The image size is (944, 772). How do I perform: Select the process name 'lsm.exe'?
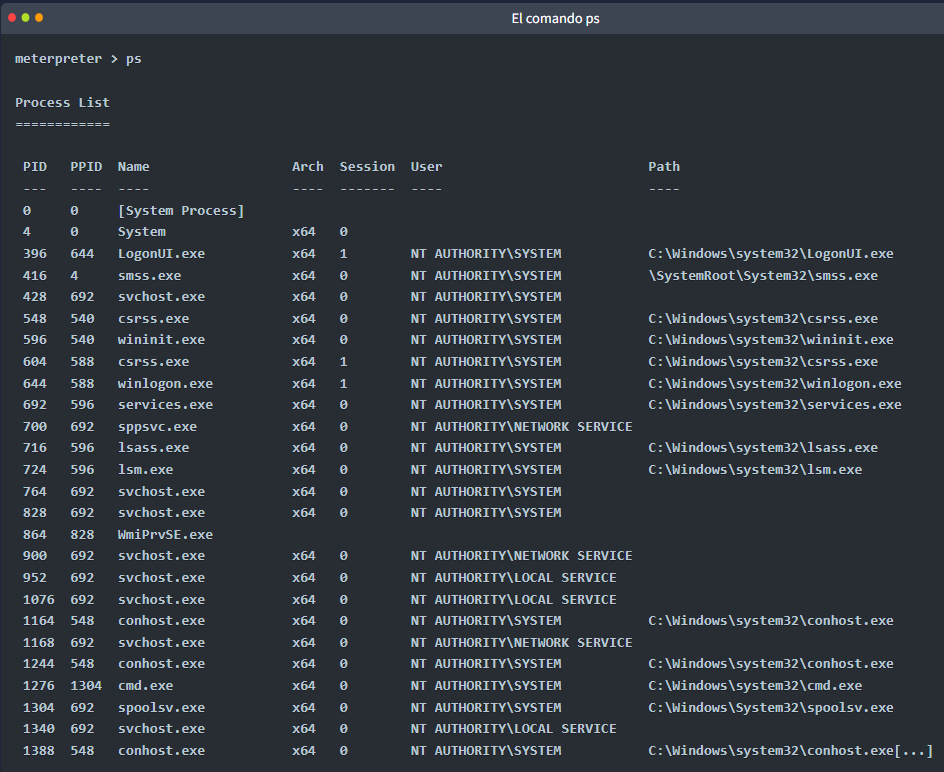(146, 470)
